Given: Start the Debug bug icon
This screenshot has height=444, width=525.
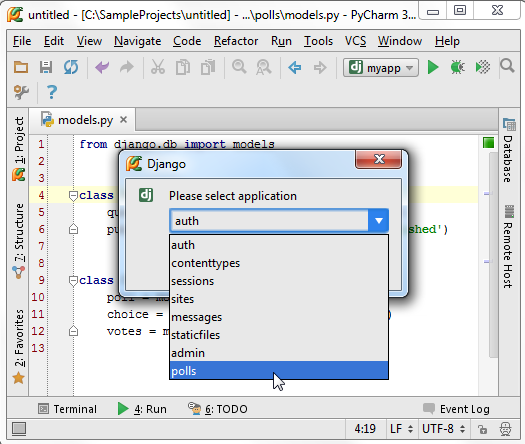Looking at the screenshot, I should [x=457, y=67].
